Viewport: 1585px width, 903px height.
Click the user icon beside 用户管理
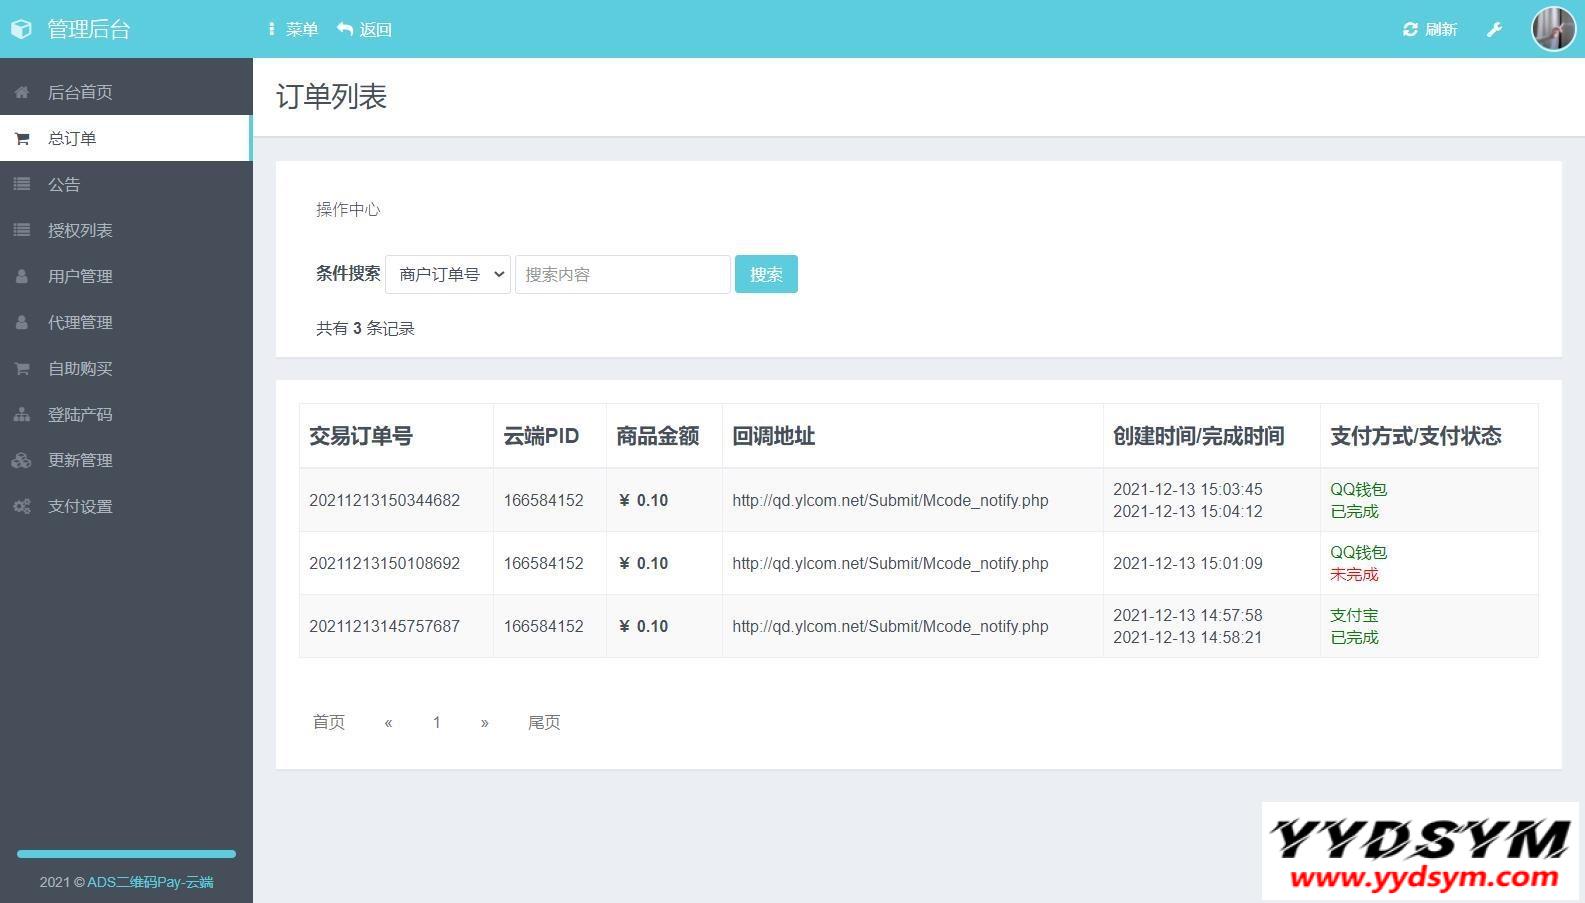click(x=22, y=277)
